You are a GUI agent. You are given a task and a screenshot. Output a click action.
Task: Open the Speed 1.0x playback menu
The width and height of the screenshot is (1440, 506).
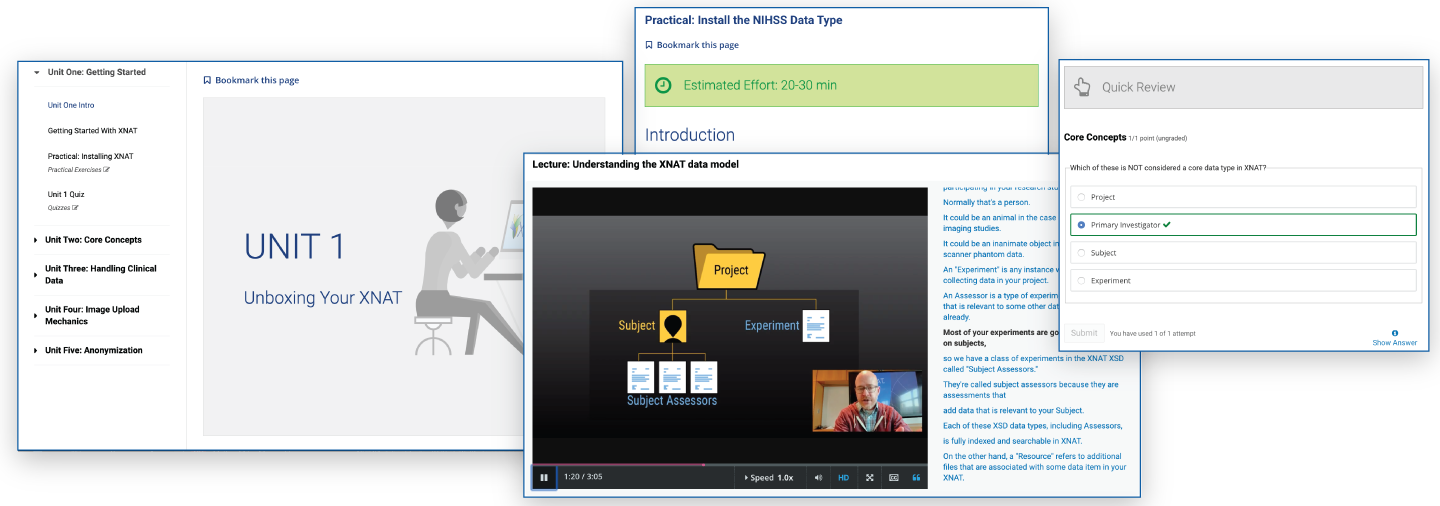[x=769, y=478]
